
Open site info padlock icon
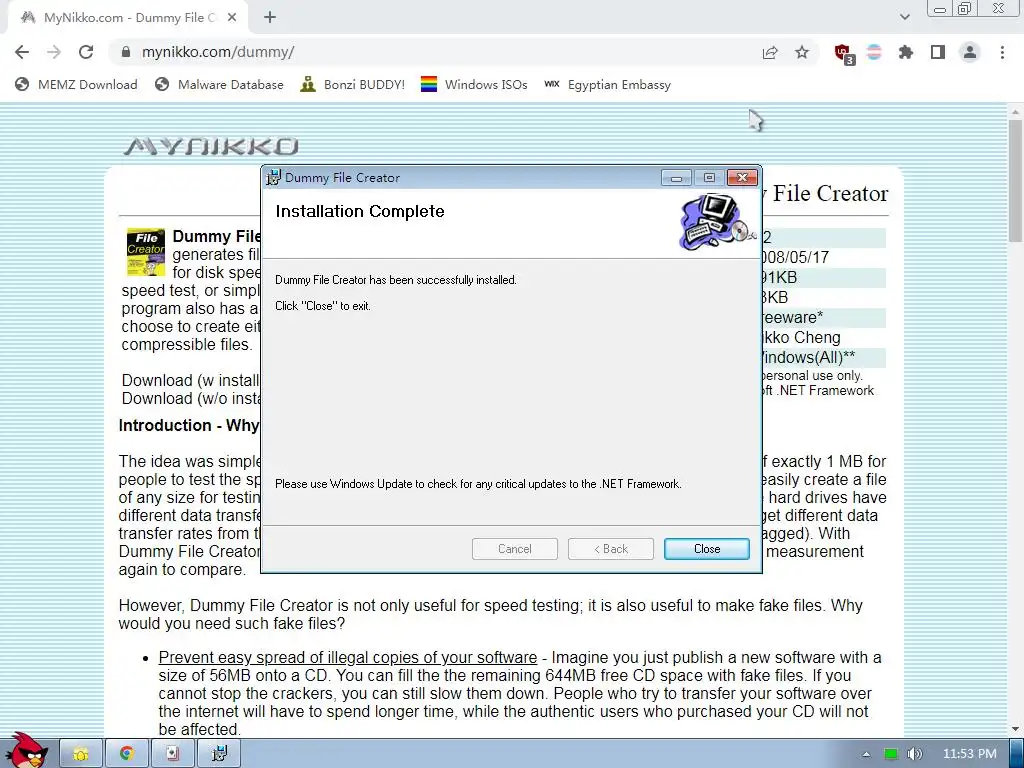tap(126, 52)
